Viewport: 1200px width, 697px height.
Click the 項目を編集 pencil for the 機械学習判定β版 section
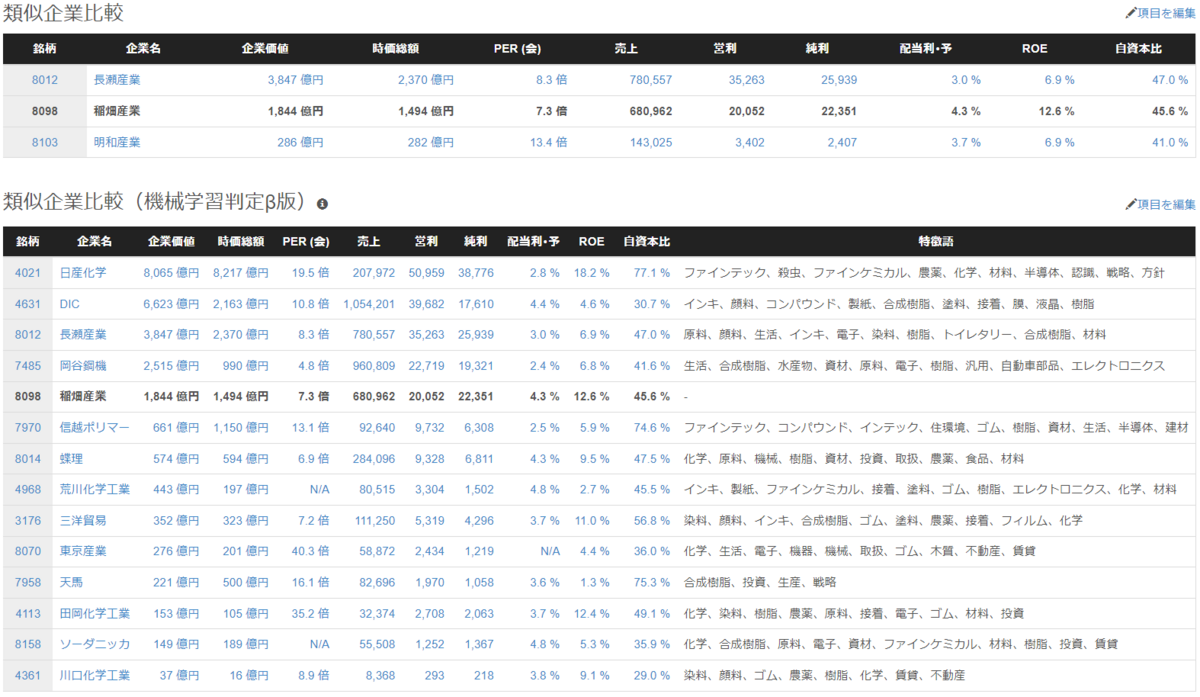(x=1160, y=204)
